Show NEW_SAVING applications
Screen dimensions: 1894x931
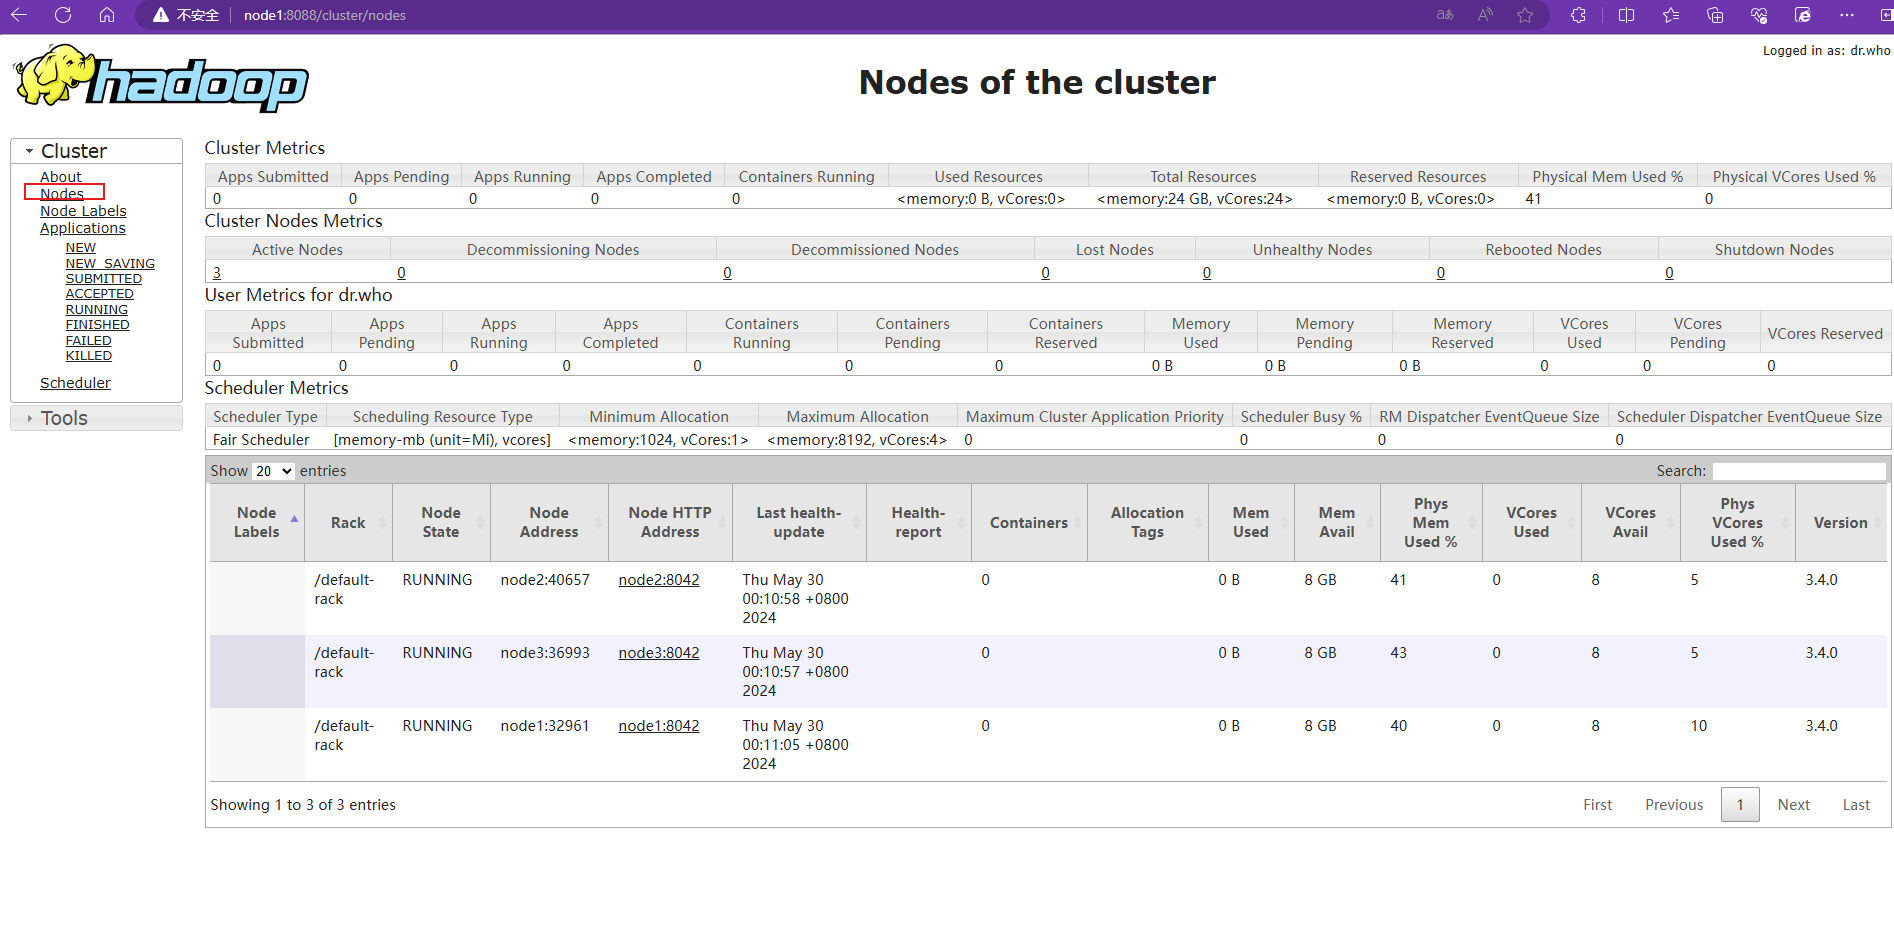click(110, 264)
